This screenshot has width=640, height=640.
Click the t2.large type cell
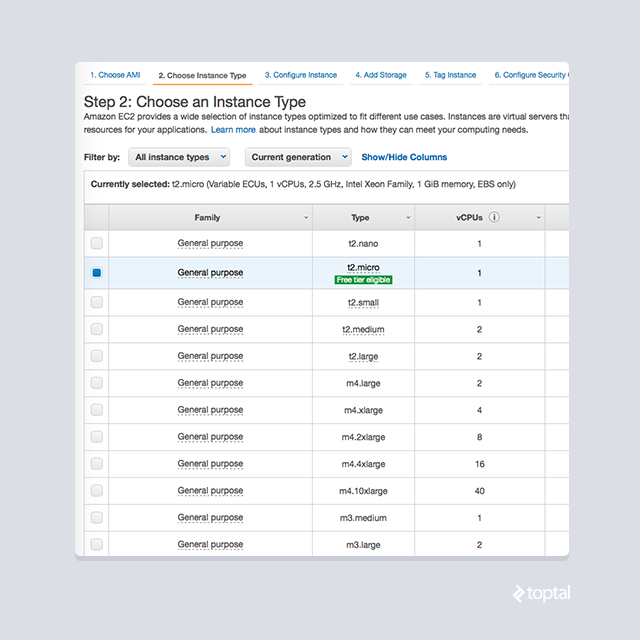363,356
